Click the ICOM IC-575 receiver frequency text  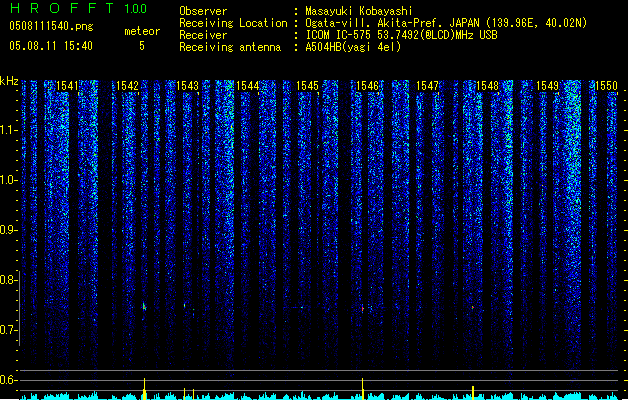pos(401,35)
